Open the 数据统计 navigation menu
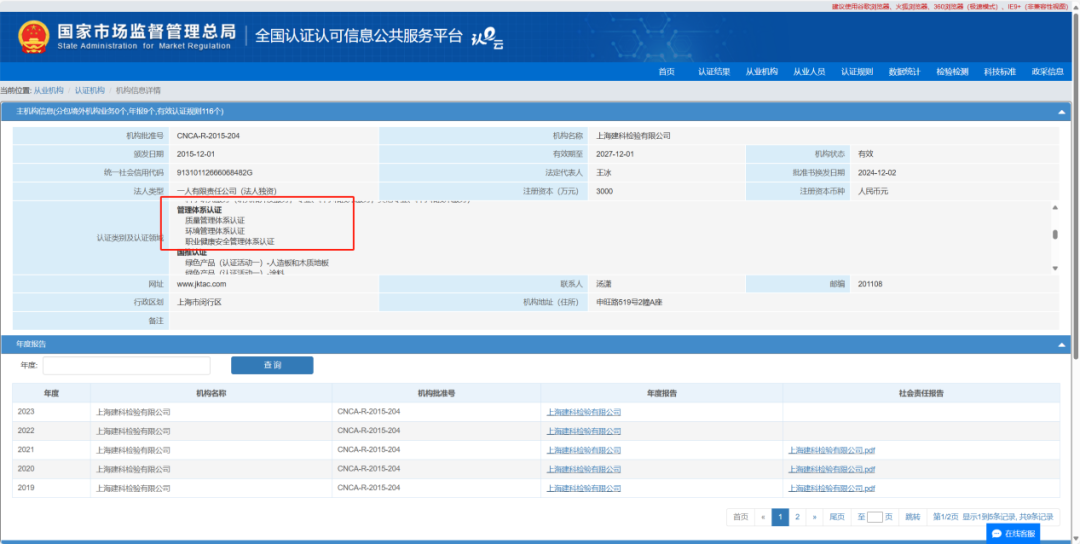The height and width of the screenshot is (544, 1080). [904, 72]
